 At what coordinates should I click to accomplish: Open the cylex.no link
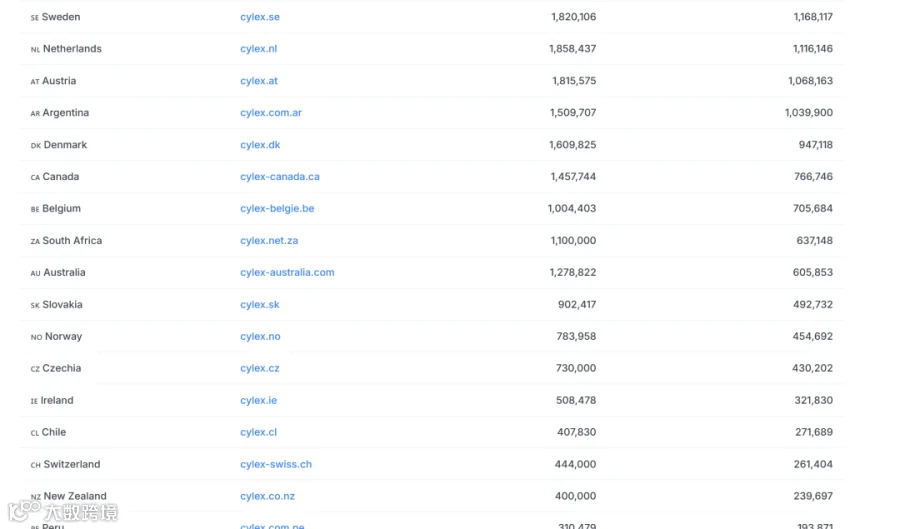(x=260, y=337)
